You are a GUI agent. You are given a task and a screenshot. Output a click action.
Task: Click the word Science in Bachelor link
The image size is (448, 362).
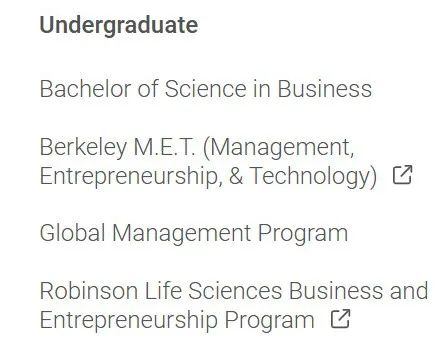206,89
